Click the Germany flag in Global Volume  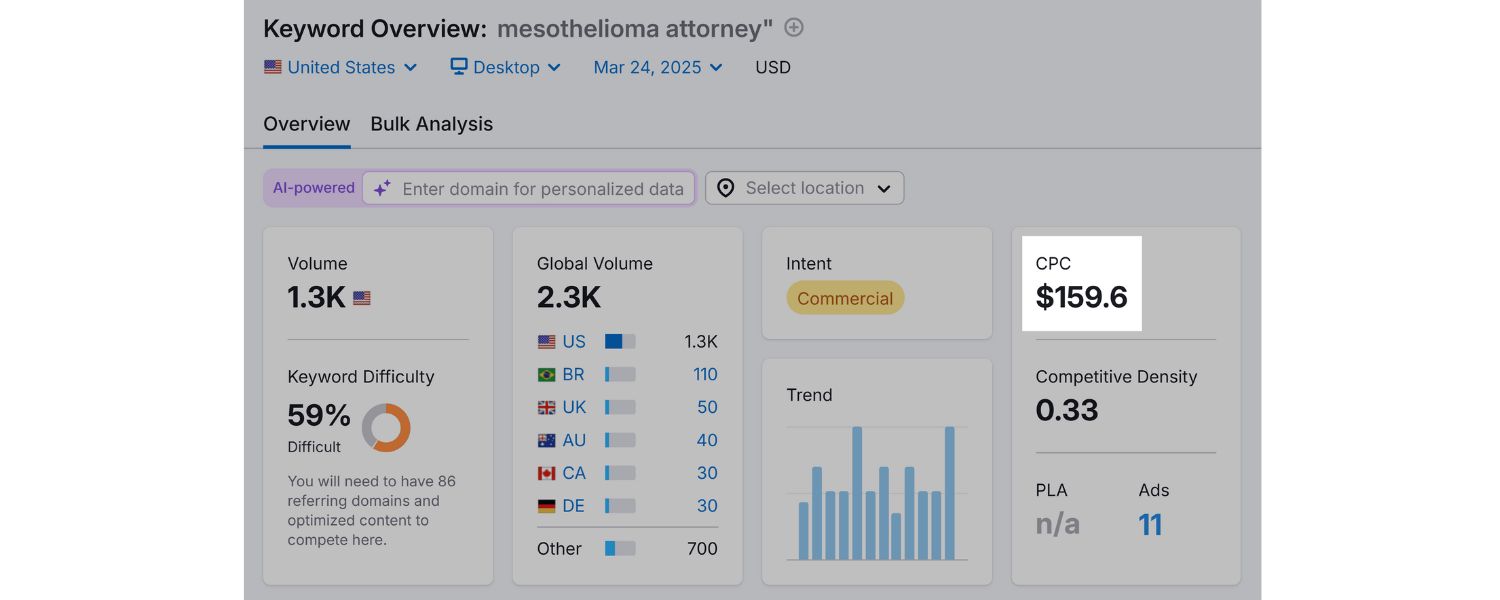[x=546, y=506]
